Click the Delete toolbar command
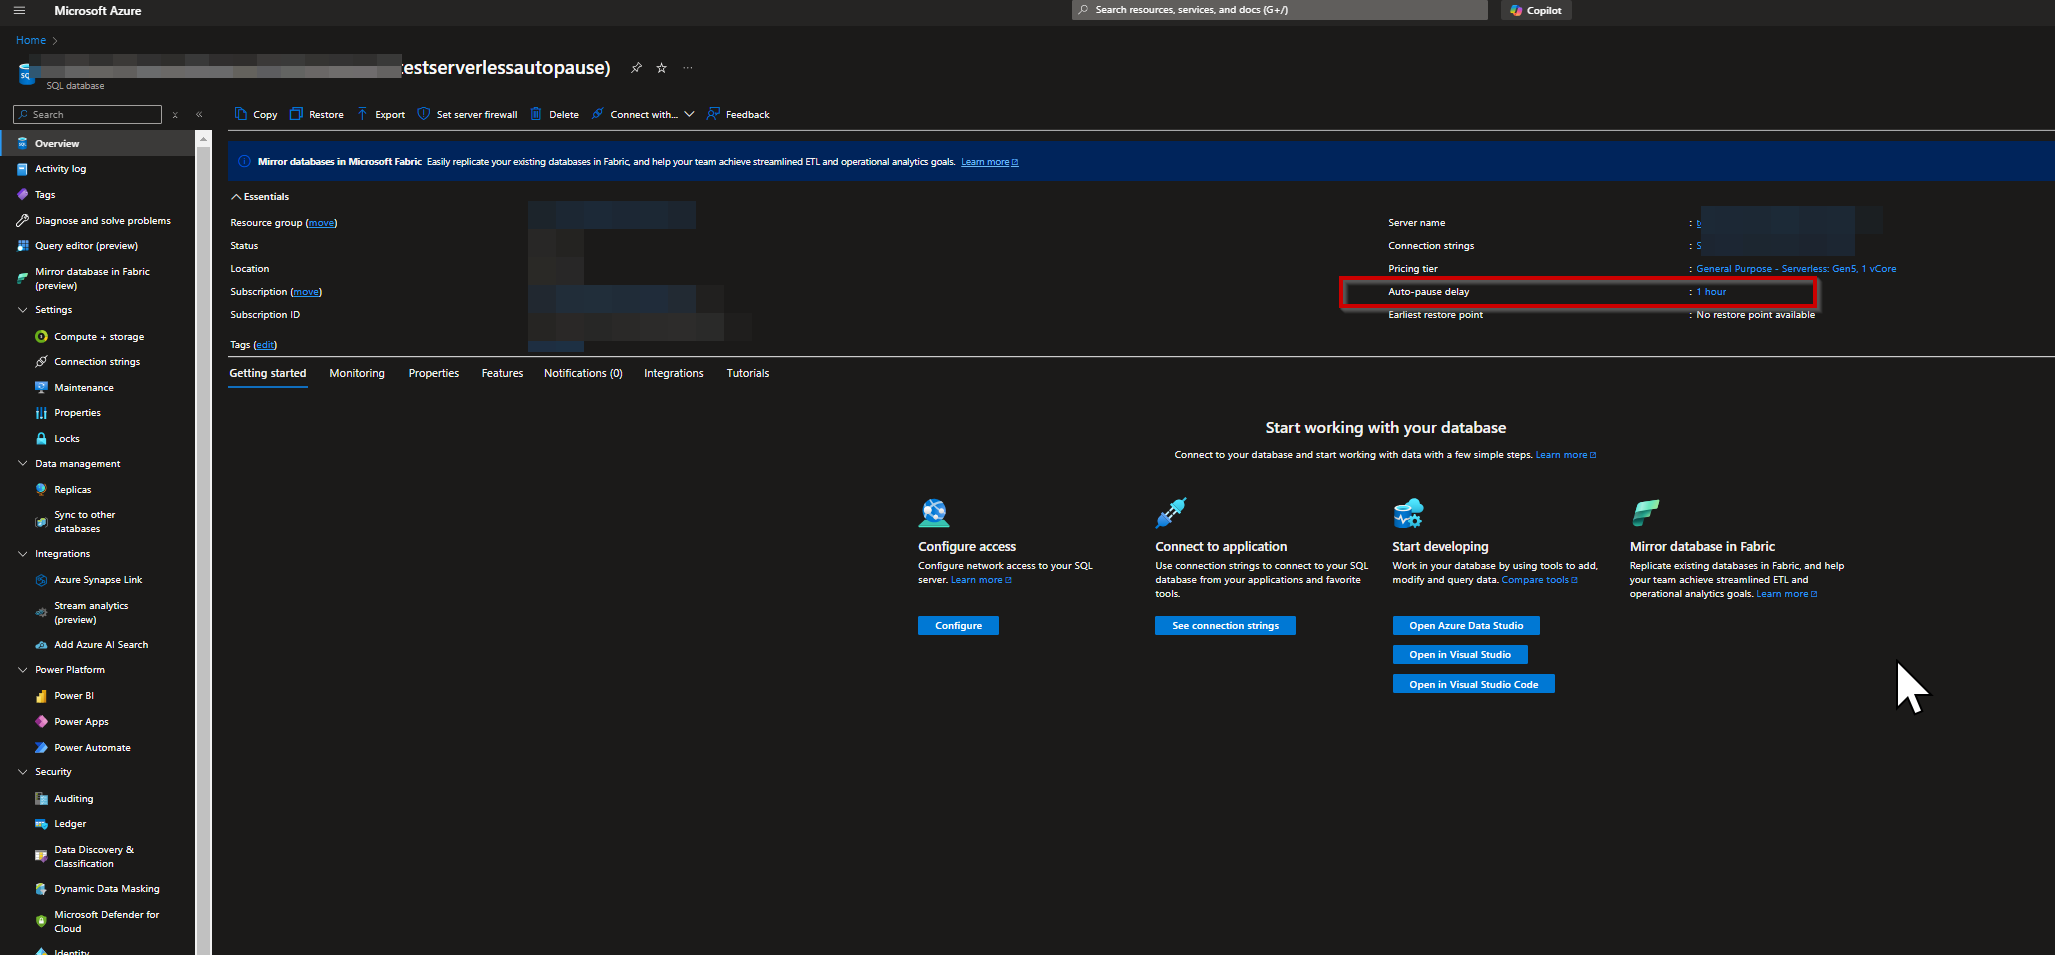The width and height of the screenshot is (2055, 955). [x=554, y=114]
